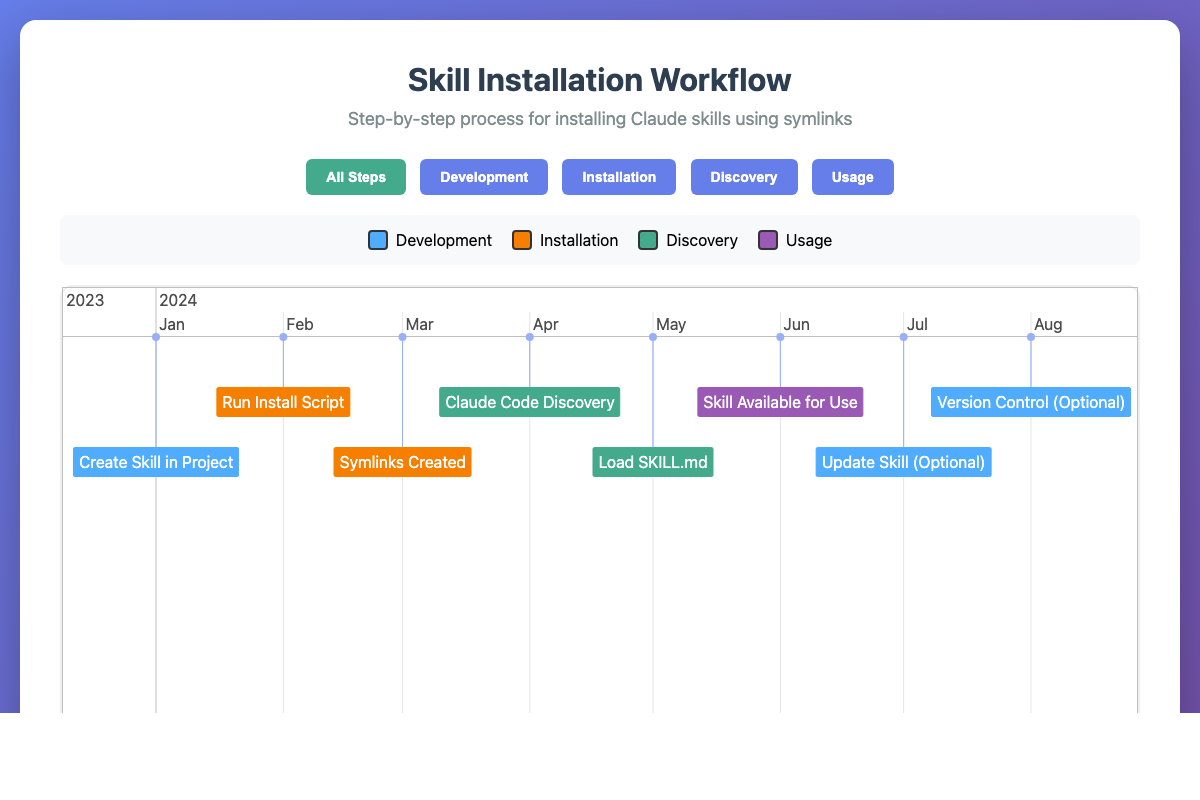Image resolution: width=1200 pixels, height=800 pixels.
Task: Select the All Steps filter button
Action: pyautogui.click(x=355, y=177)
